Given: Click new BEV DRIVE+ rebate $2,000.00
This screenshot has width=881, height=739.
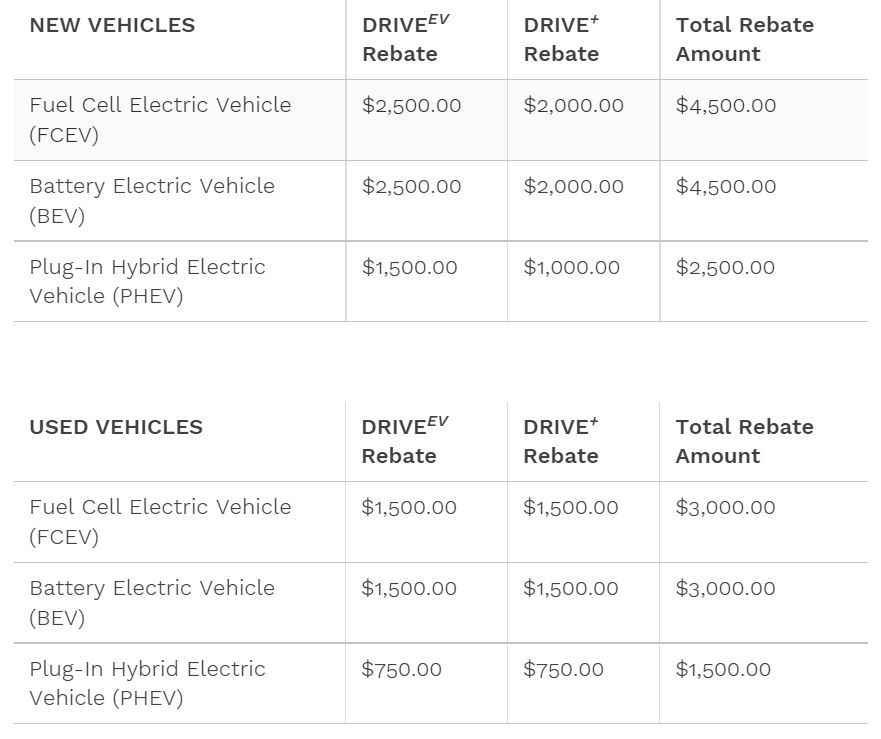Looking at the screenshot, I should (573, 186).
